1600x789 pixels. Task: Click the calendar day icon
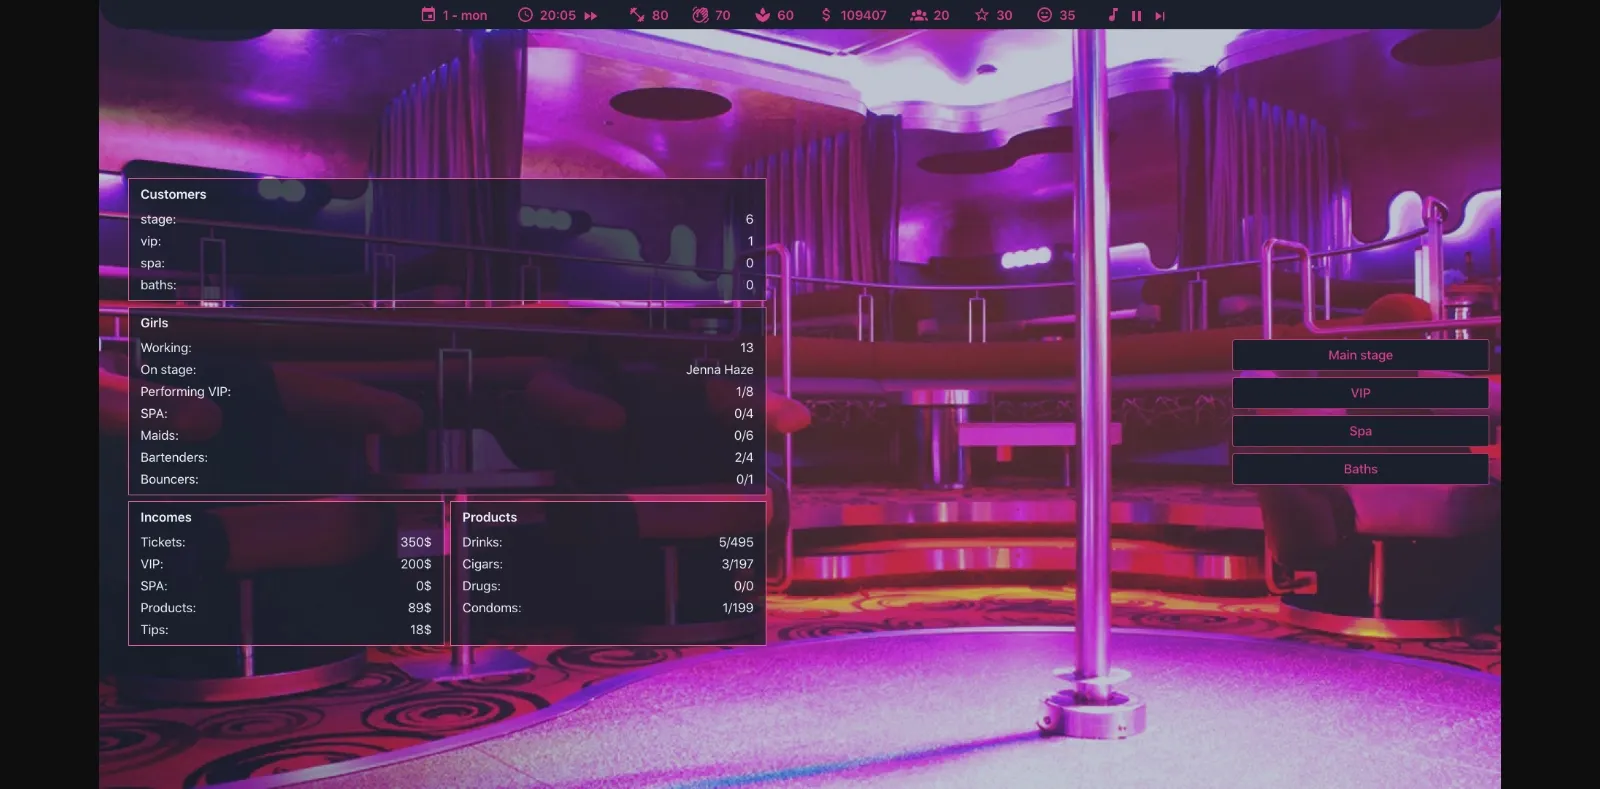click(x=428, y=15)
